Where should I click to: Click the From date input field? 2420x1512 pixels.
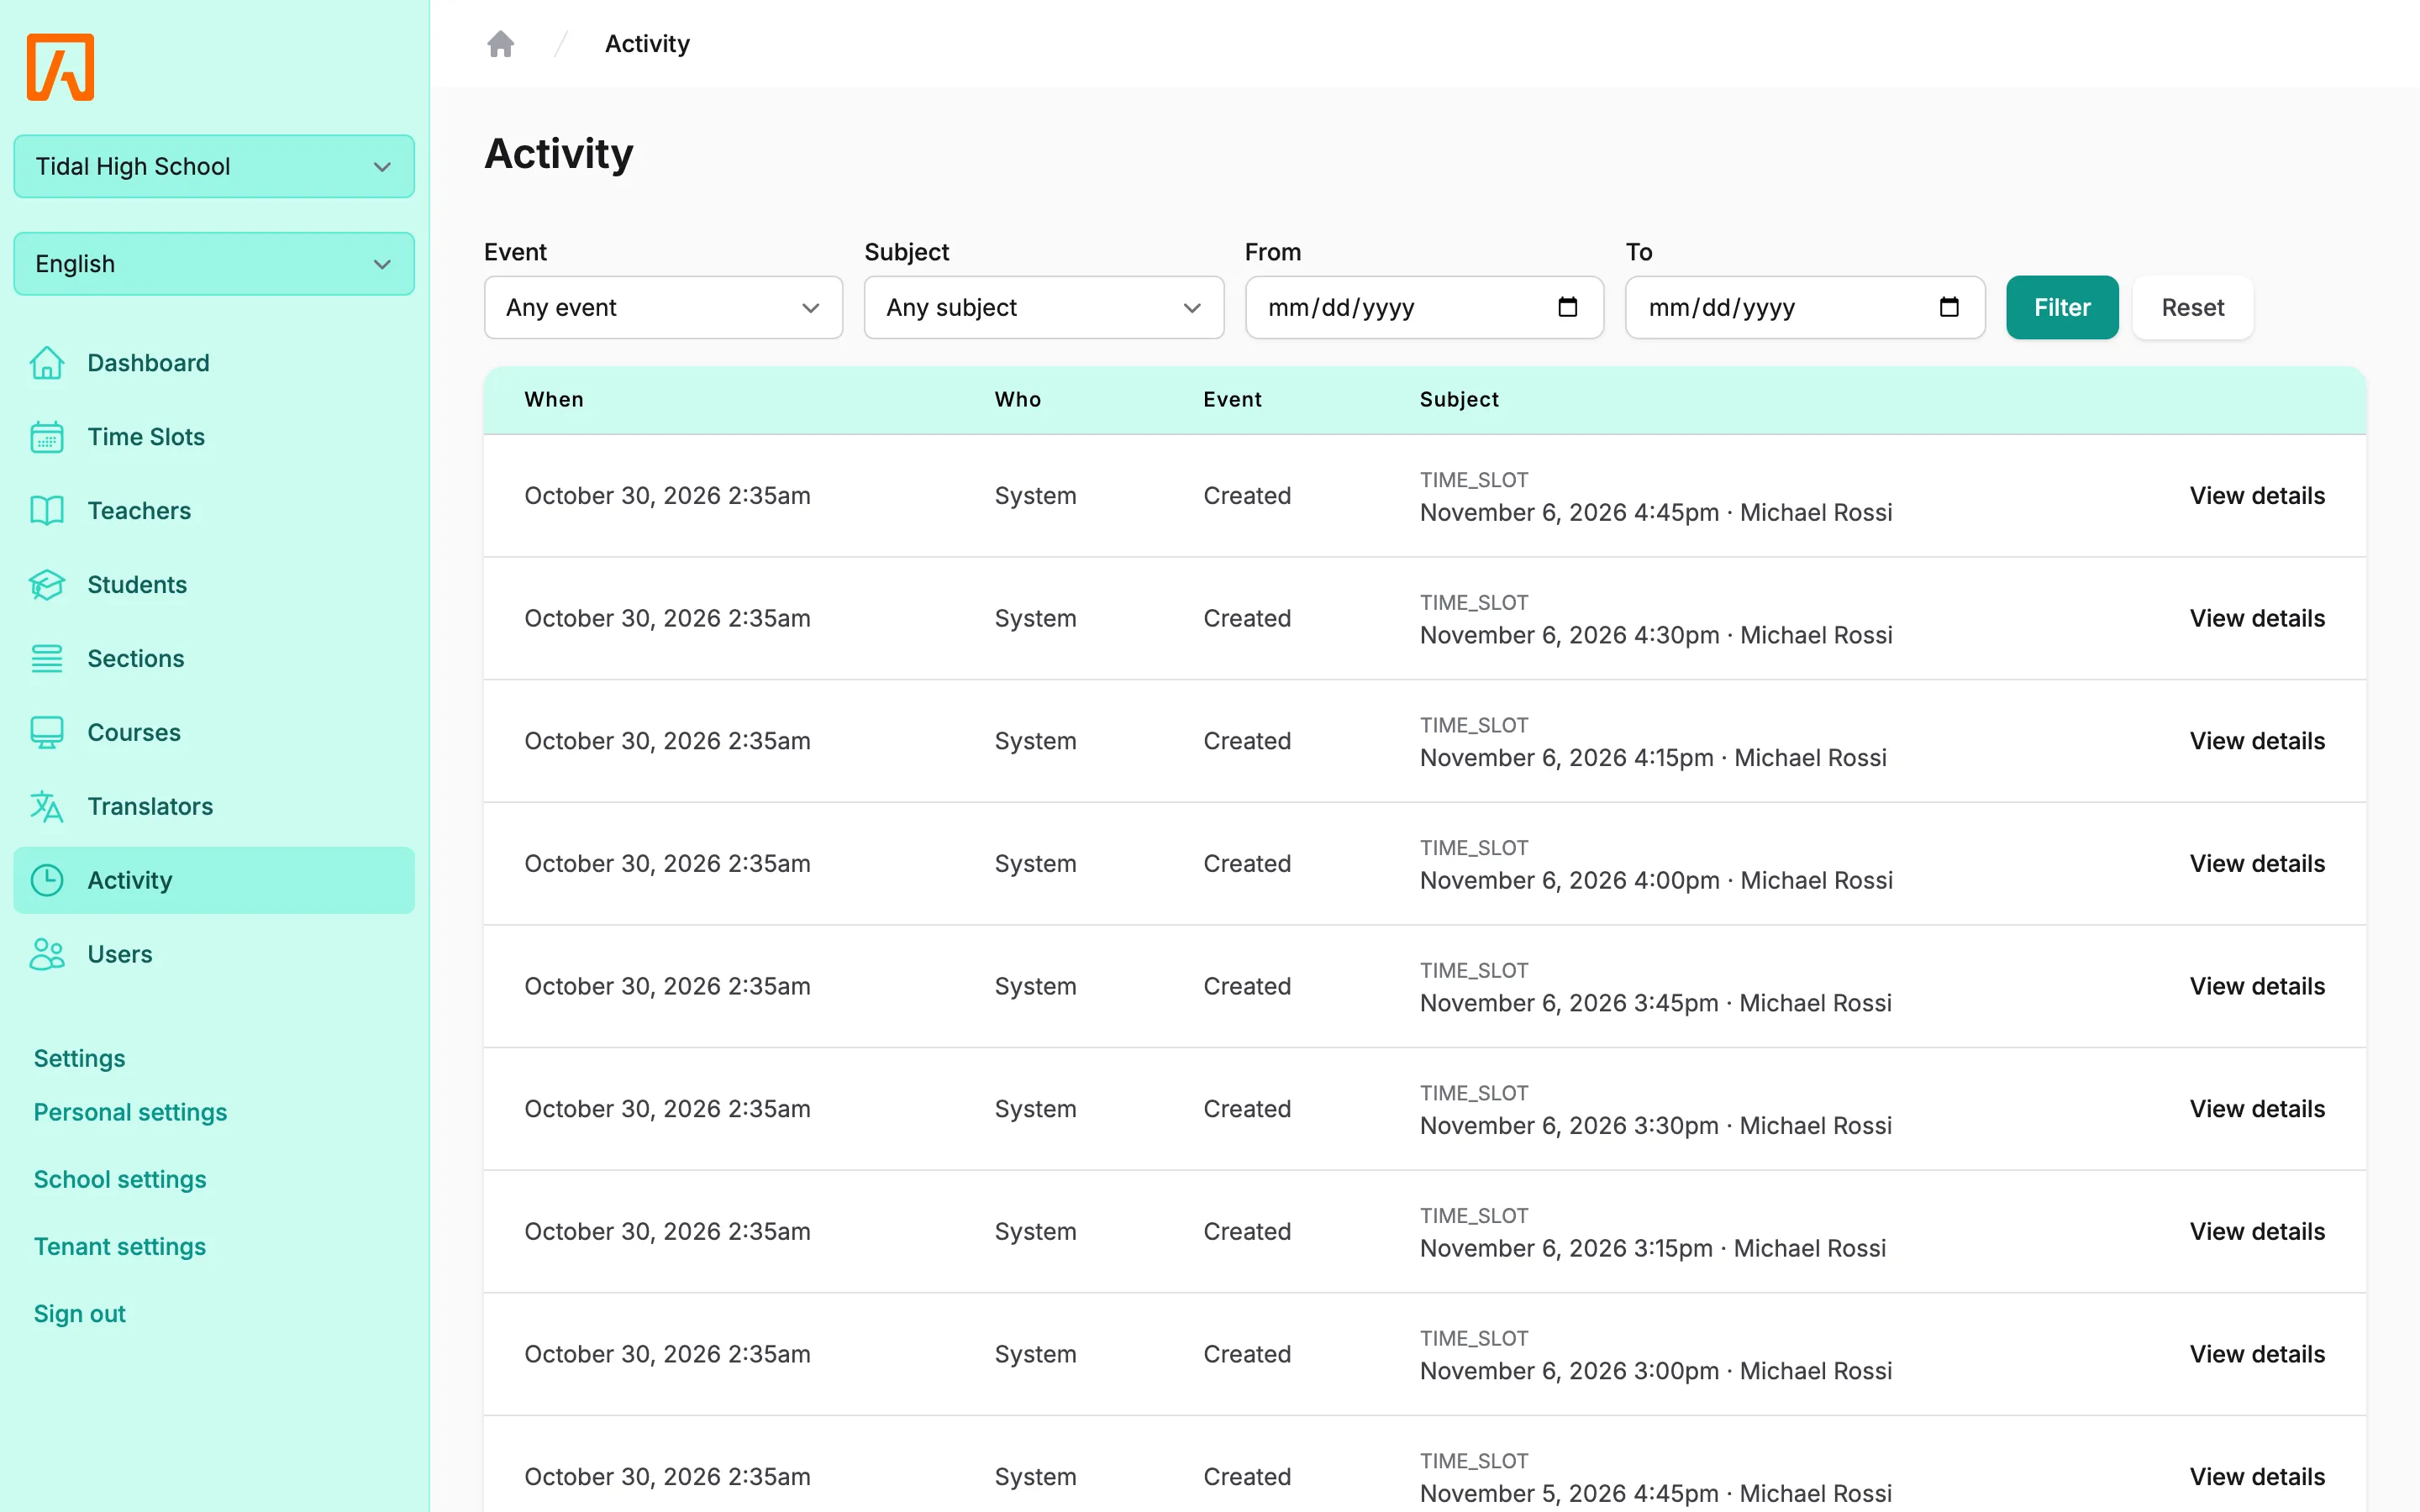[x=1424, y=307]
